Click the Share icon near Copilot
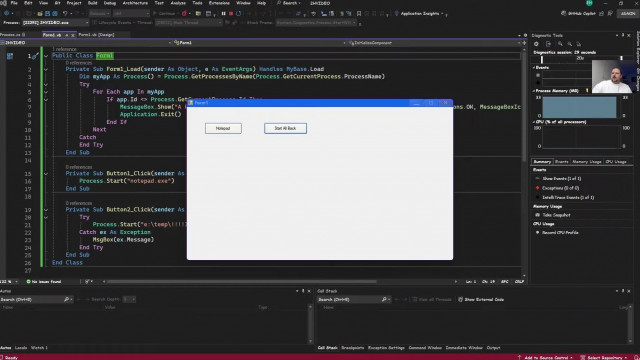 (602, 13)
